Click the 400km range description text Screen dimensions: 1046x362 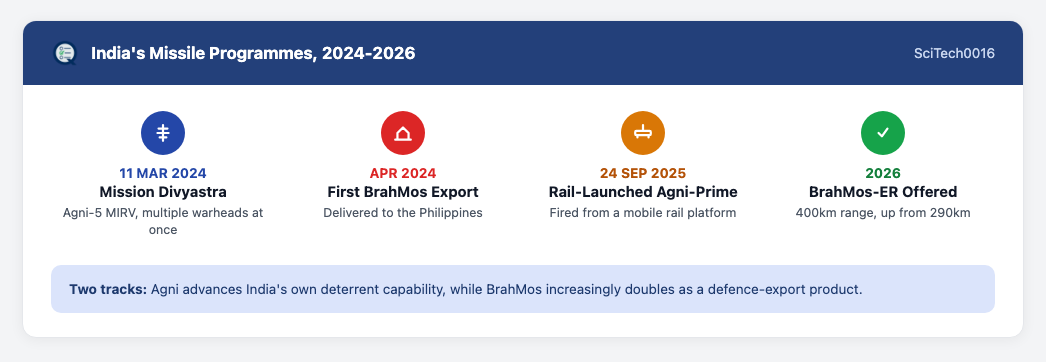point(883,213)
